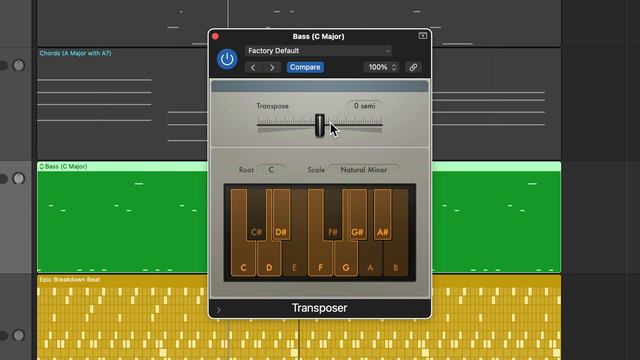Toggle the F# black key

[x=333, y=214]
